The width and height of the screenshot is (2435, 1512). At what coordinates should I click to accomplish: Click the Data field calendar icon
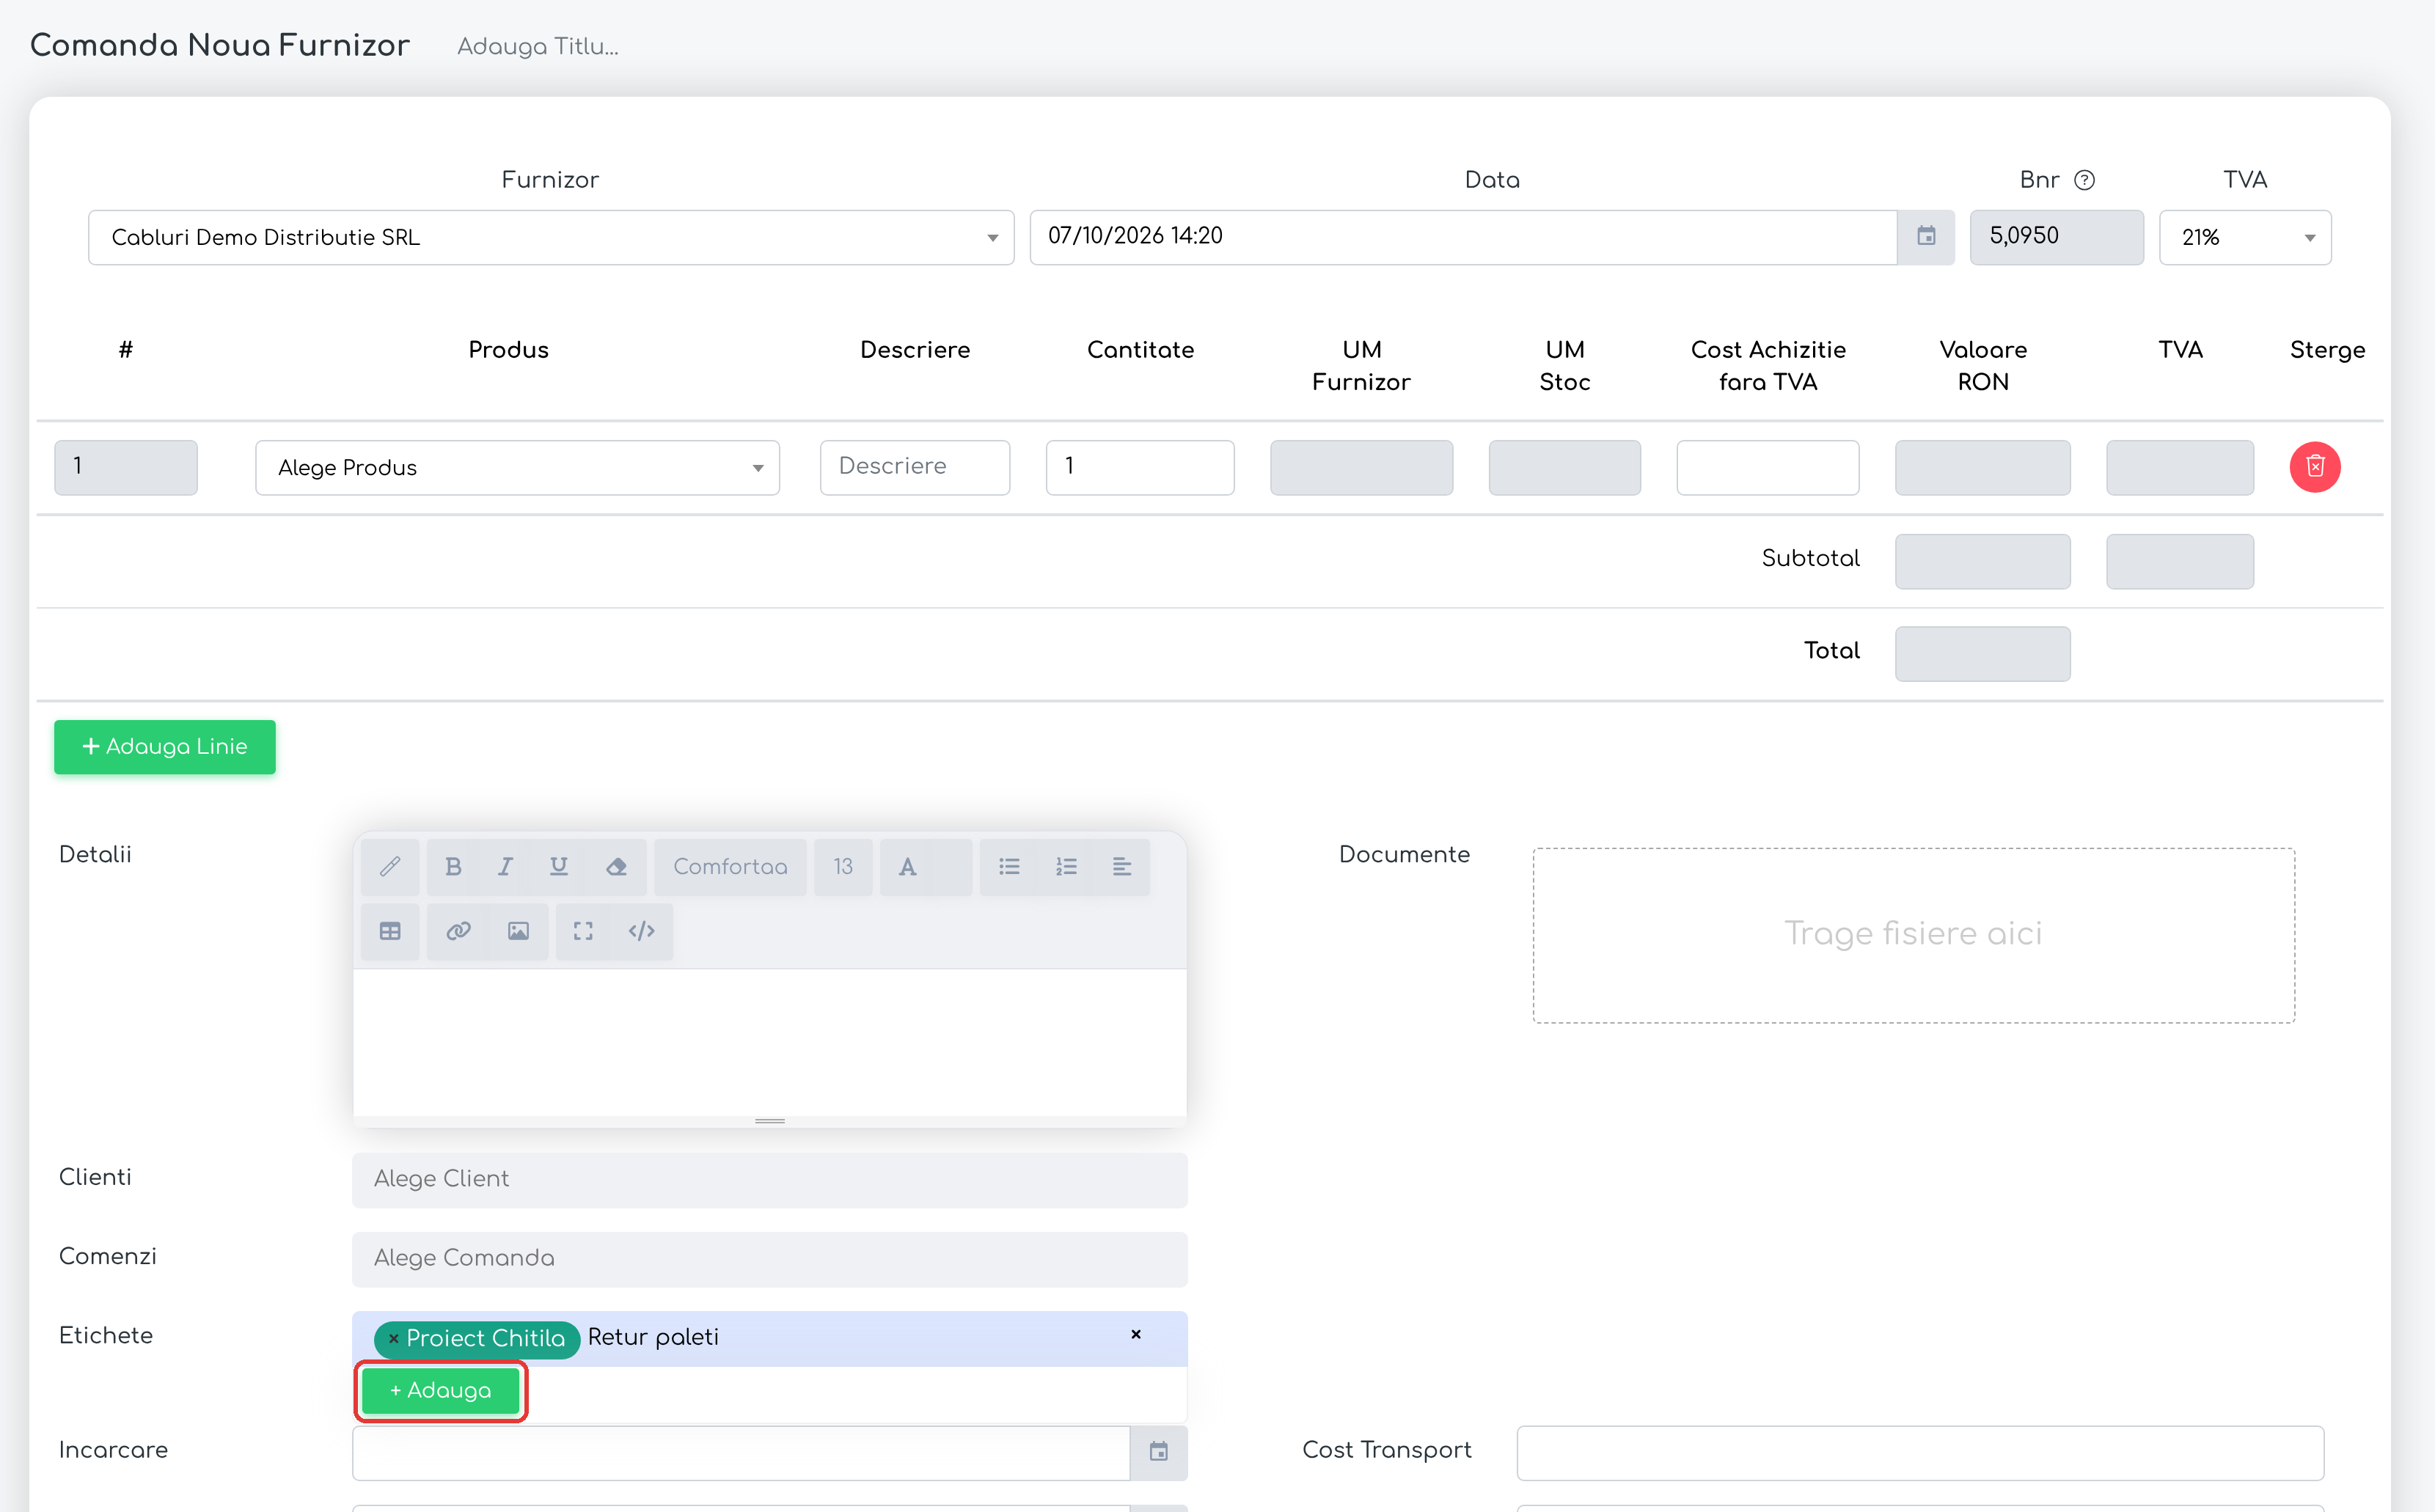click(1926, 236)
